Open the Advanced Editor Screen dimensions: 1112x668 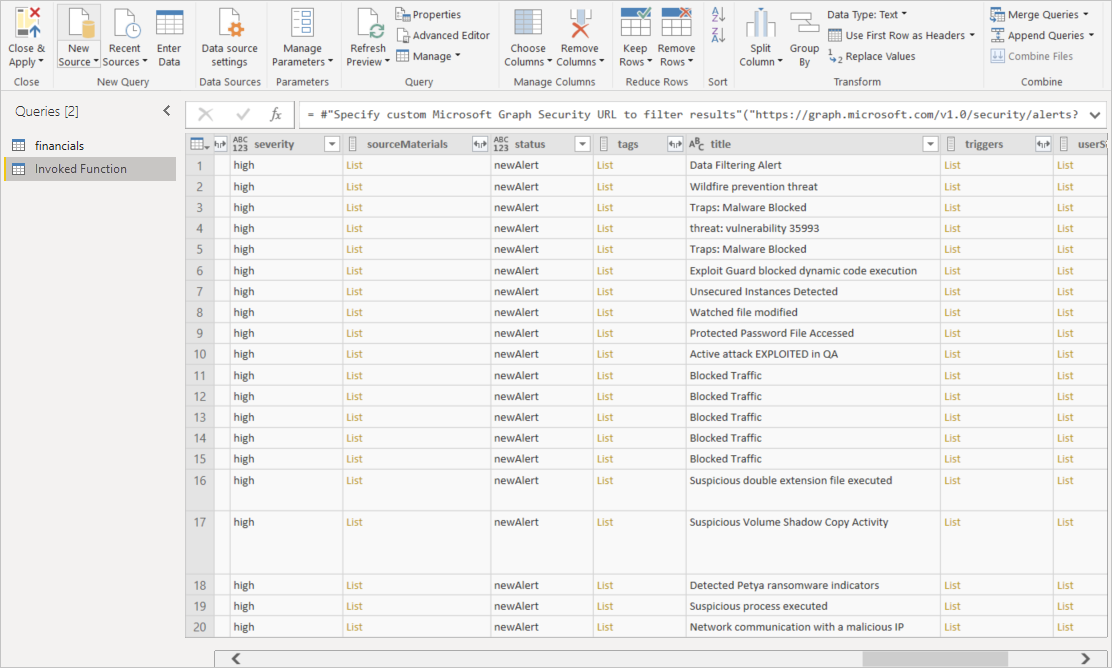442,35
